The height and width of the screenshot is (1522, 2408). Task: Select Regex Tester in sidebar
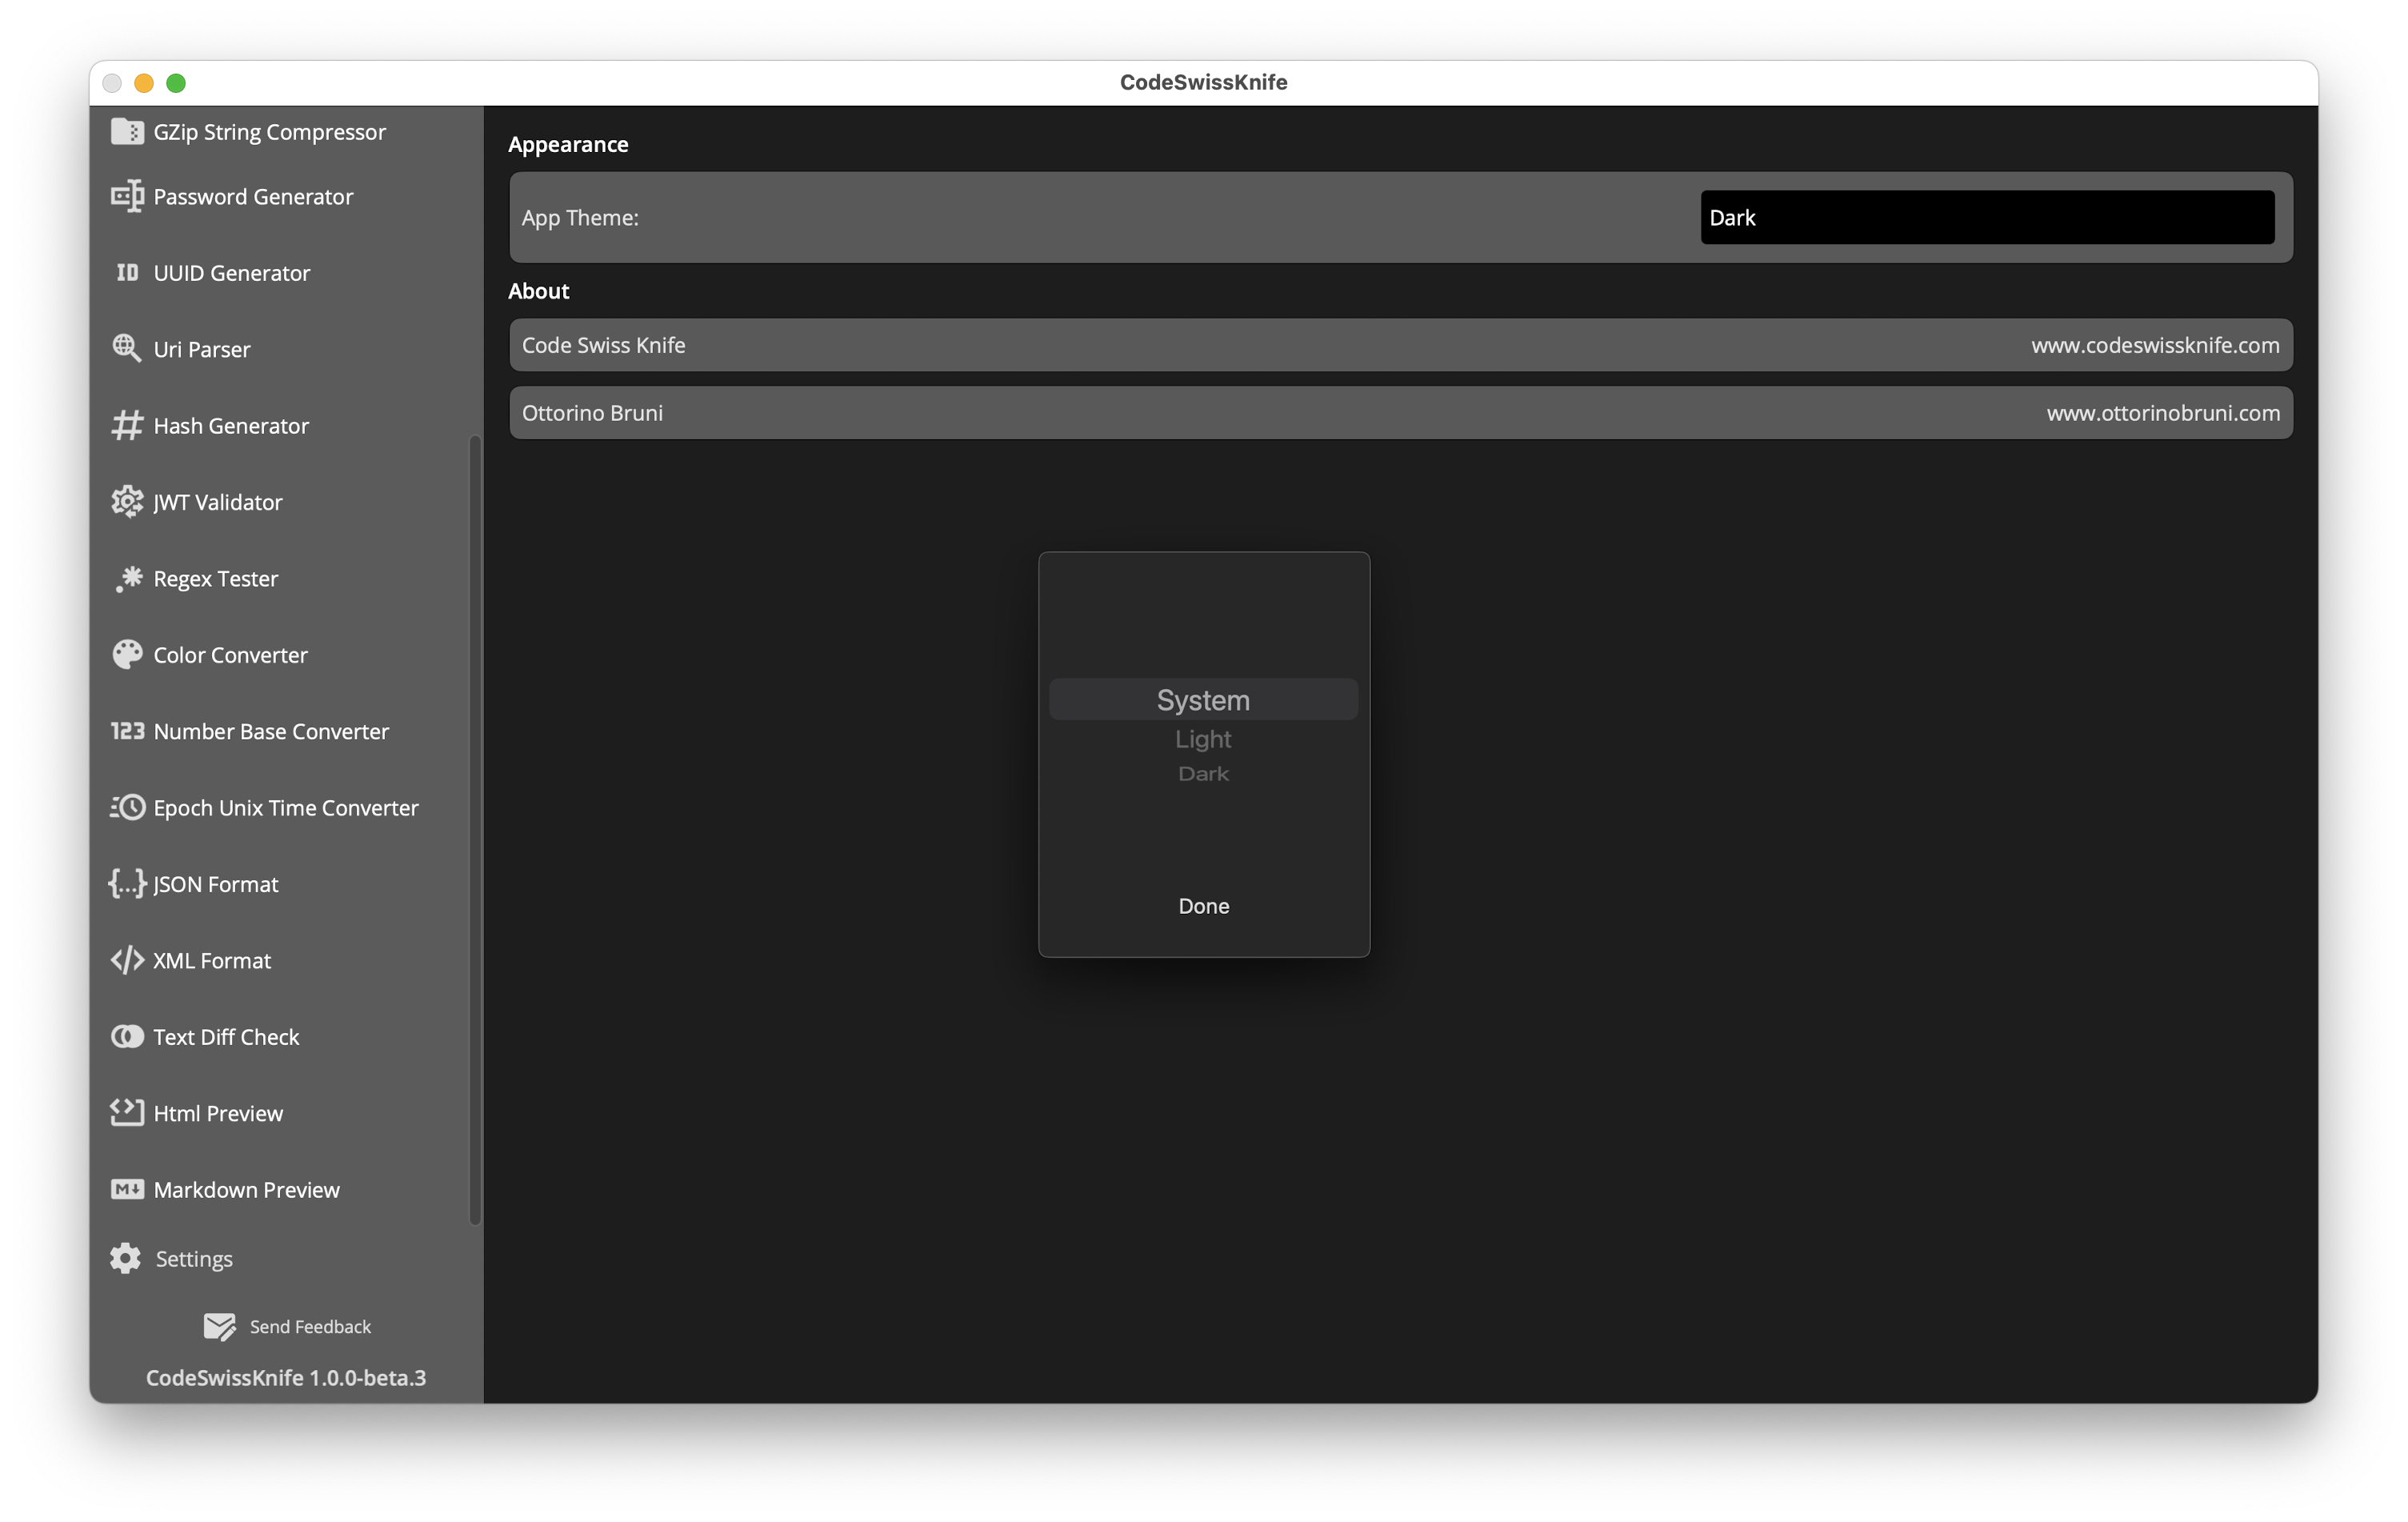216,579
